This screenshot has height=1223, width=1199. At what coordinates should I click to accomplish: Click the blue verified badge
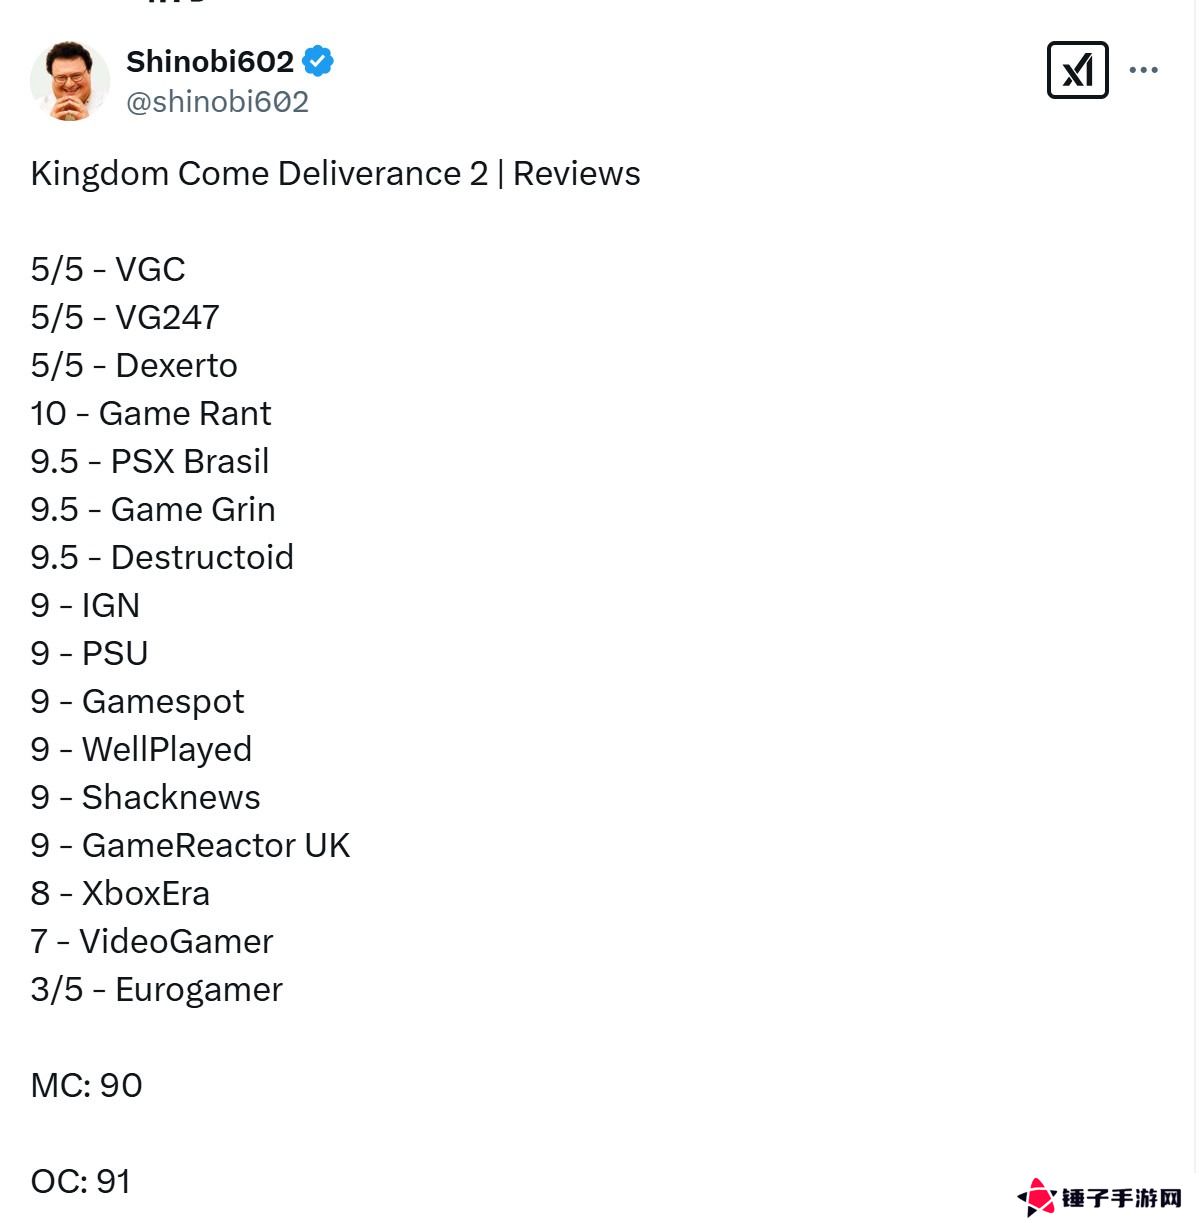(318, 62)
